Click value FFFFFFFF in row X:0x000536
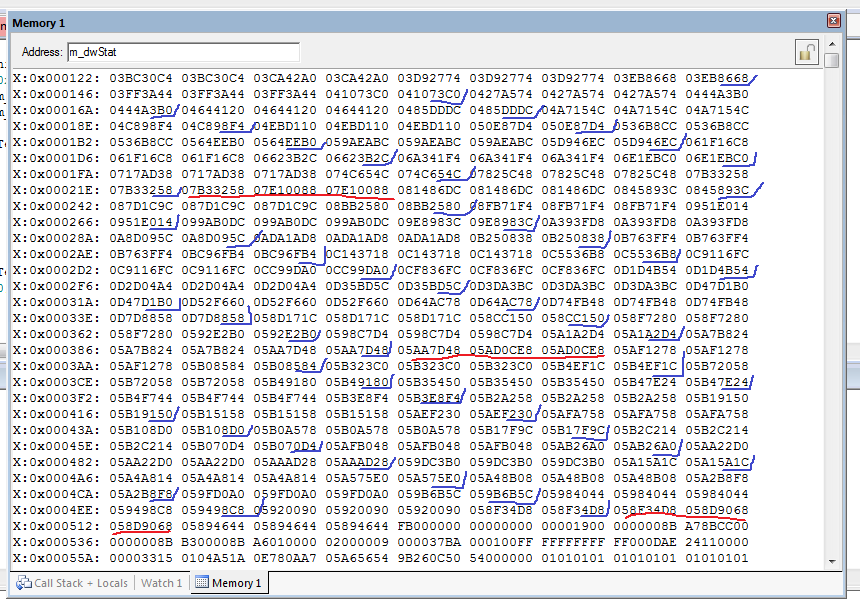 point(573,542)
